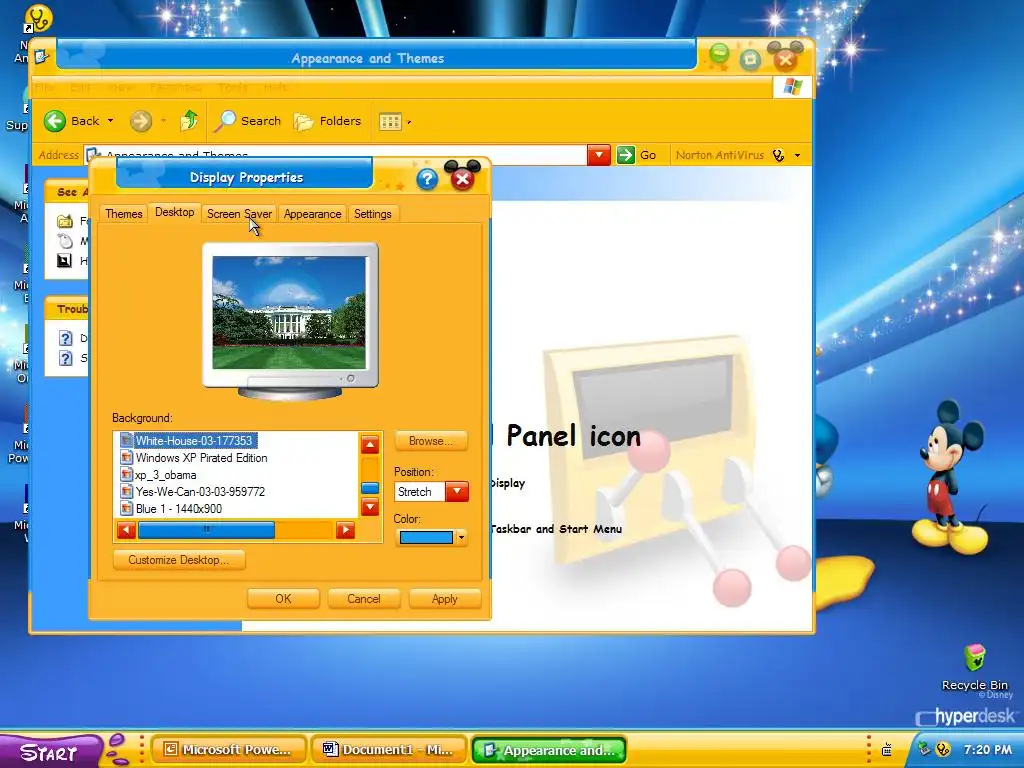The image size is (1024, 768).
Task: Click the Cancel button
Action: click(x=364, y=599)
